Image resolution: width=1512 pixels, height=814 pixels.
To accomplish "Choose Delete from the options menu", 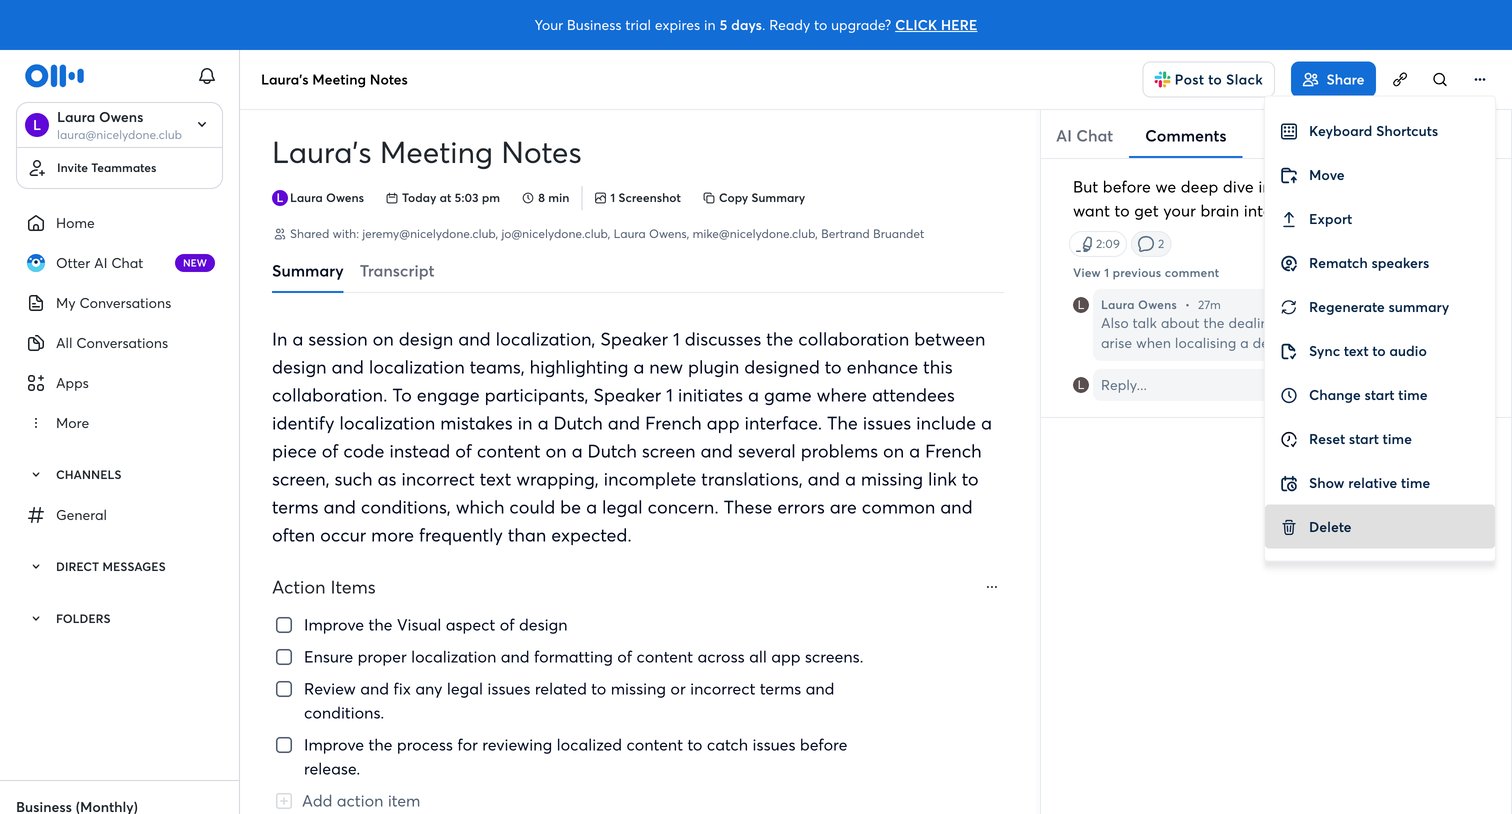I will (x=1380, y=527).
